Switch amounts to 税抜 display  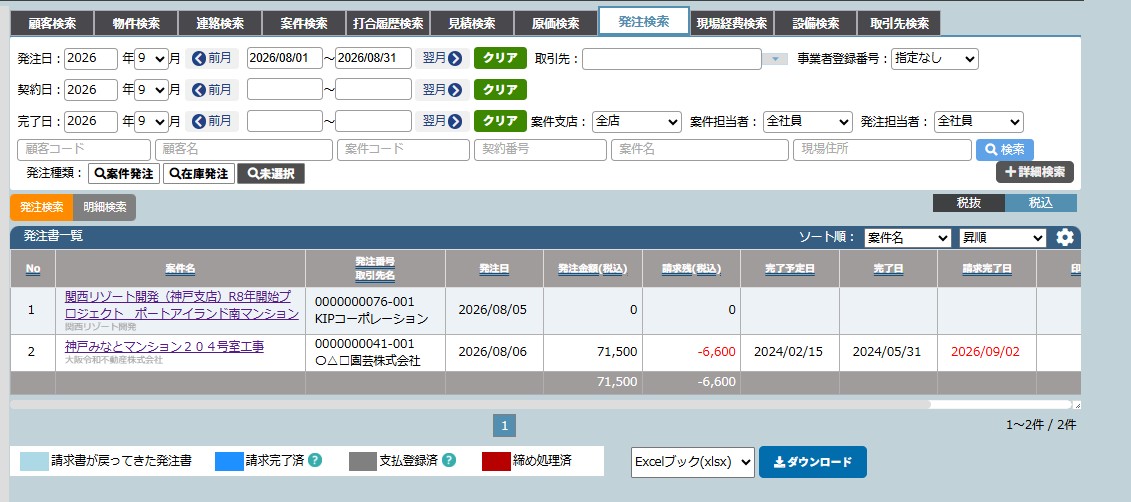point(969,203)
